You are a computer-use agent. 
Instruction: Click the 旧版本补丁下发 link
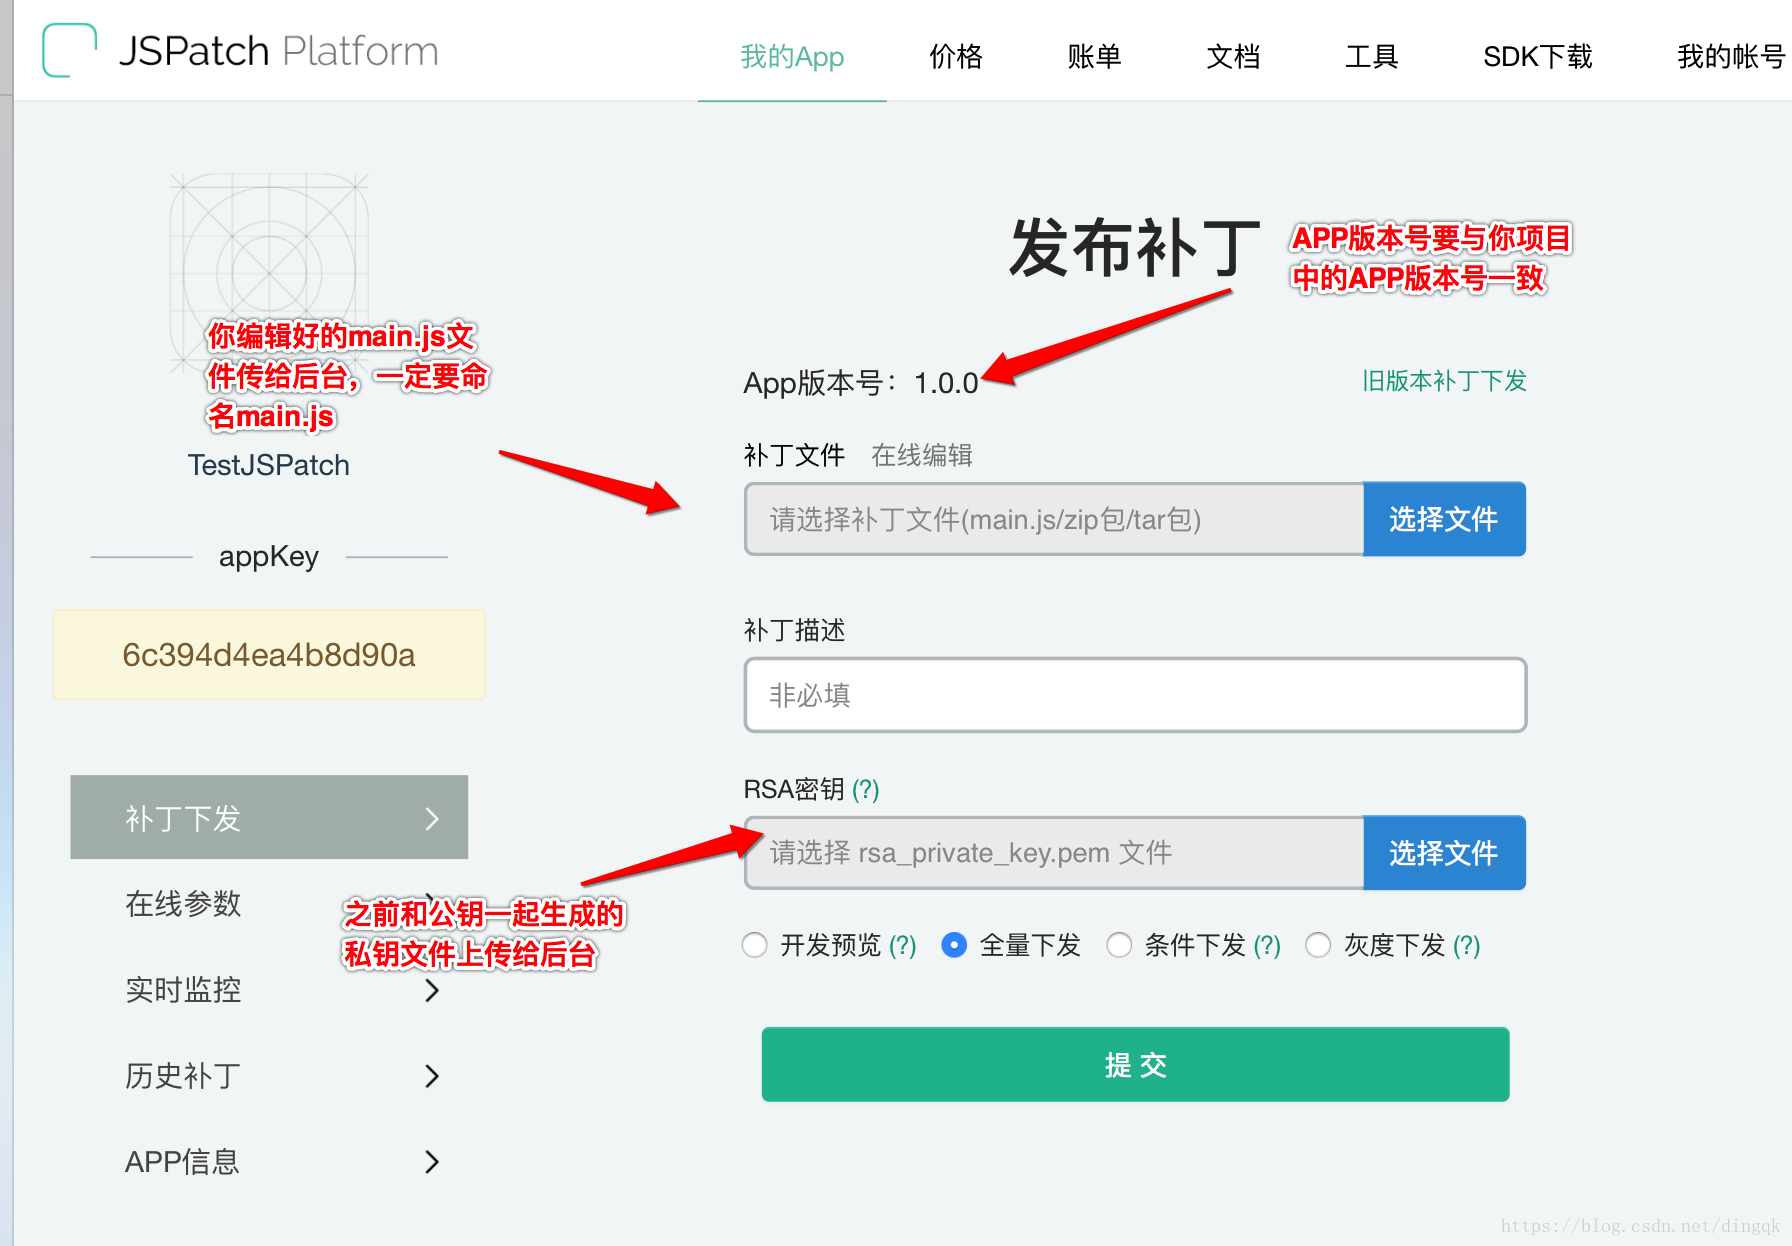[1444, 381]
